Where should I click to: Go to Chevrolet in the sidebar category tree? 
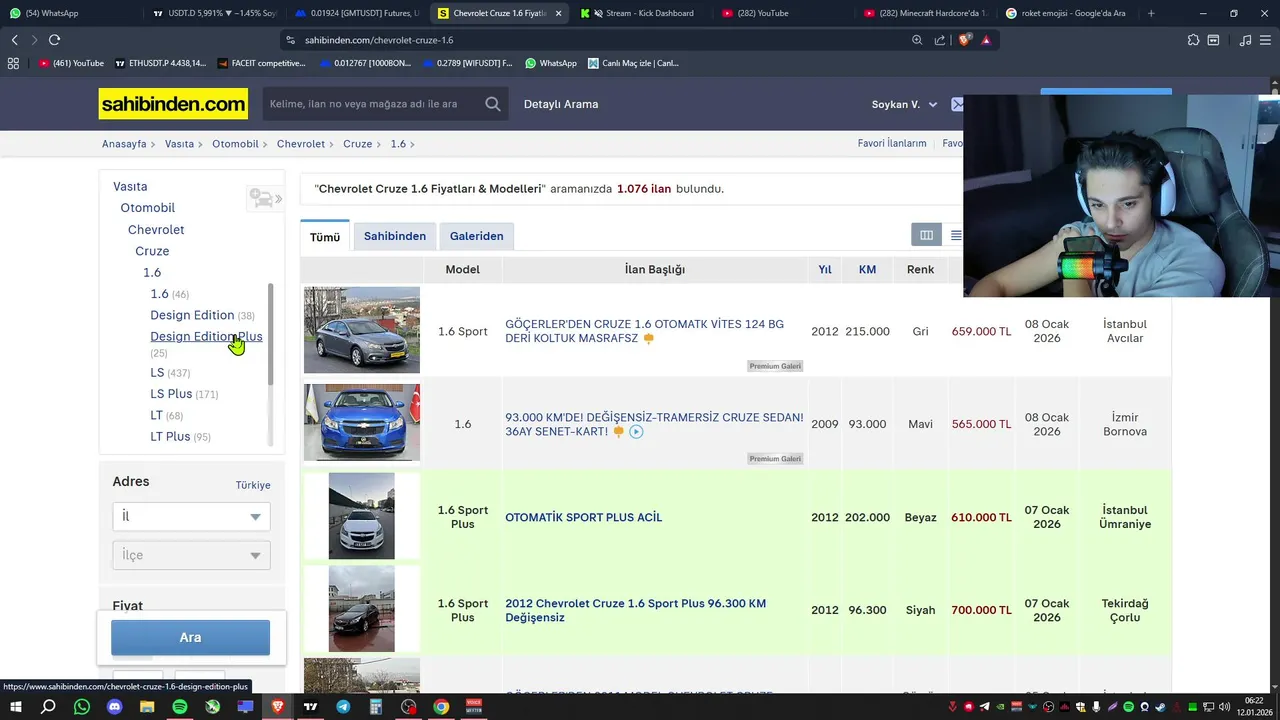tap(156, 230)
